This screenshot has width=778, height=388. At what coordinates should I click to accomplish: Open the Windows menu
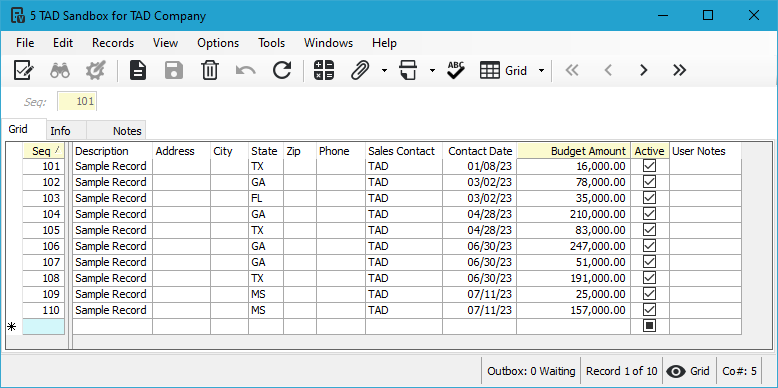point(328,43)
